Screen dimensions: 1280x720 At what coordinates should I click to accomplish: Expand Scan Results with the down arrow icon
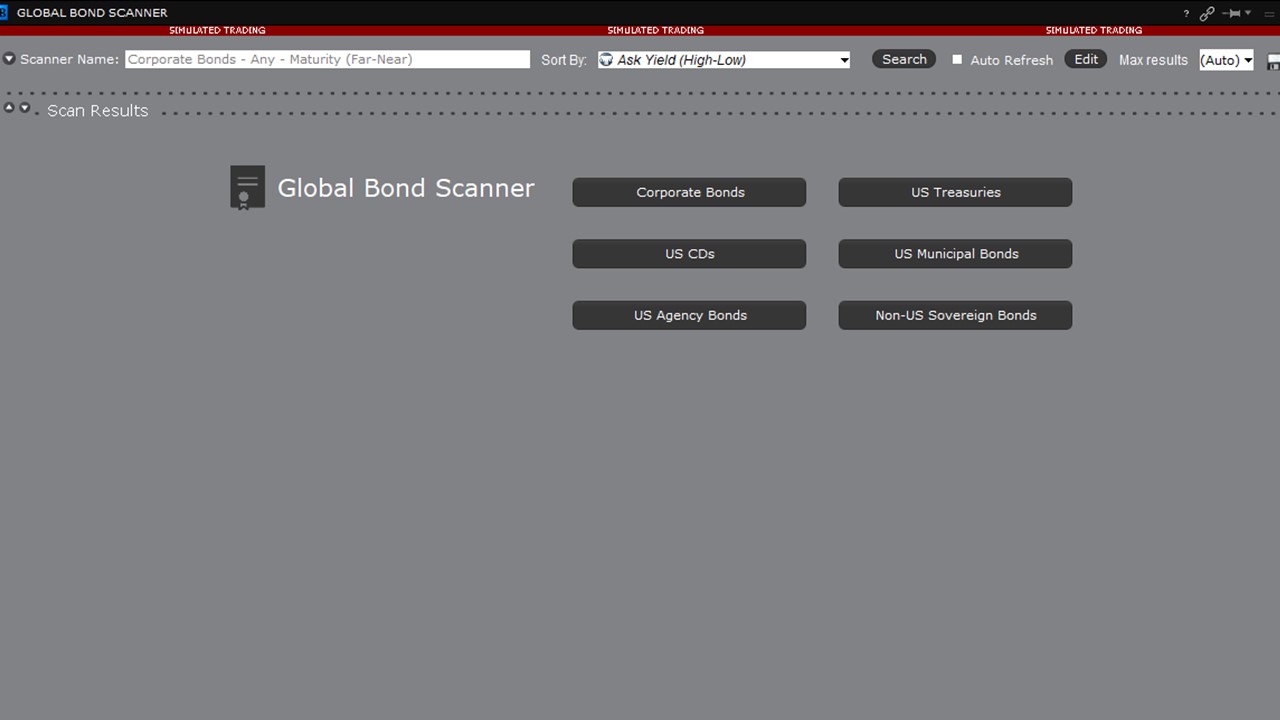(x=24, y=107)
